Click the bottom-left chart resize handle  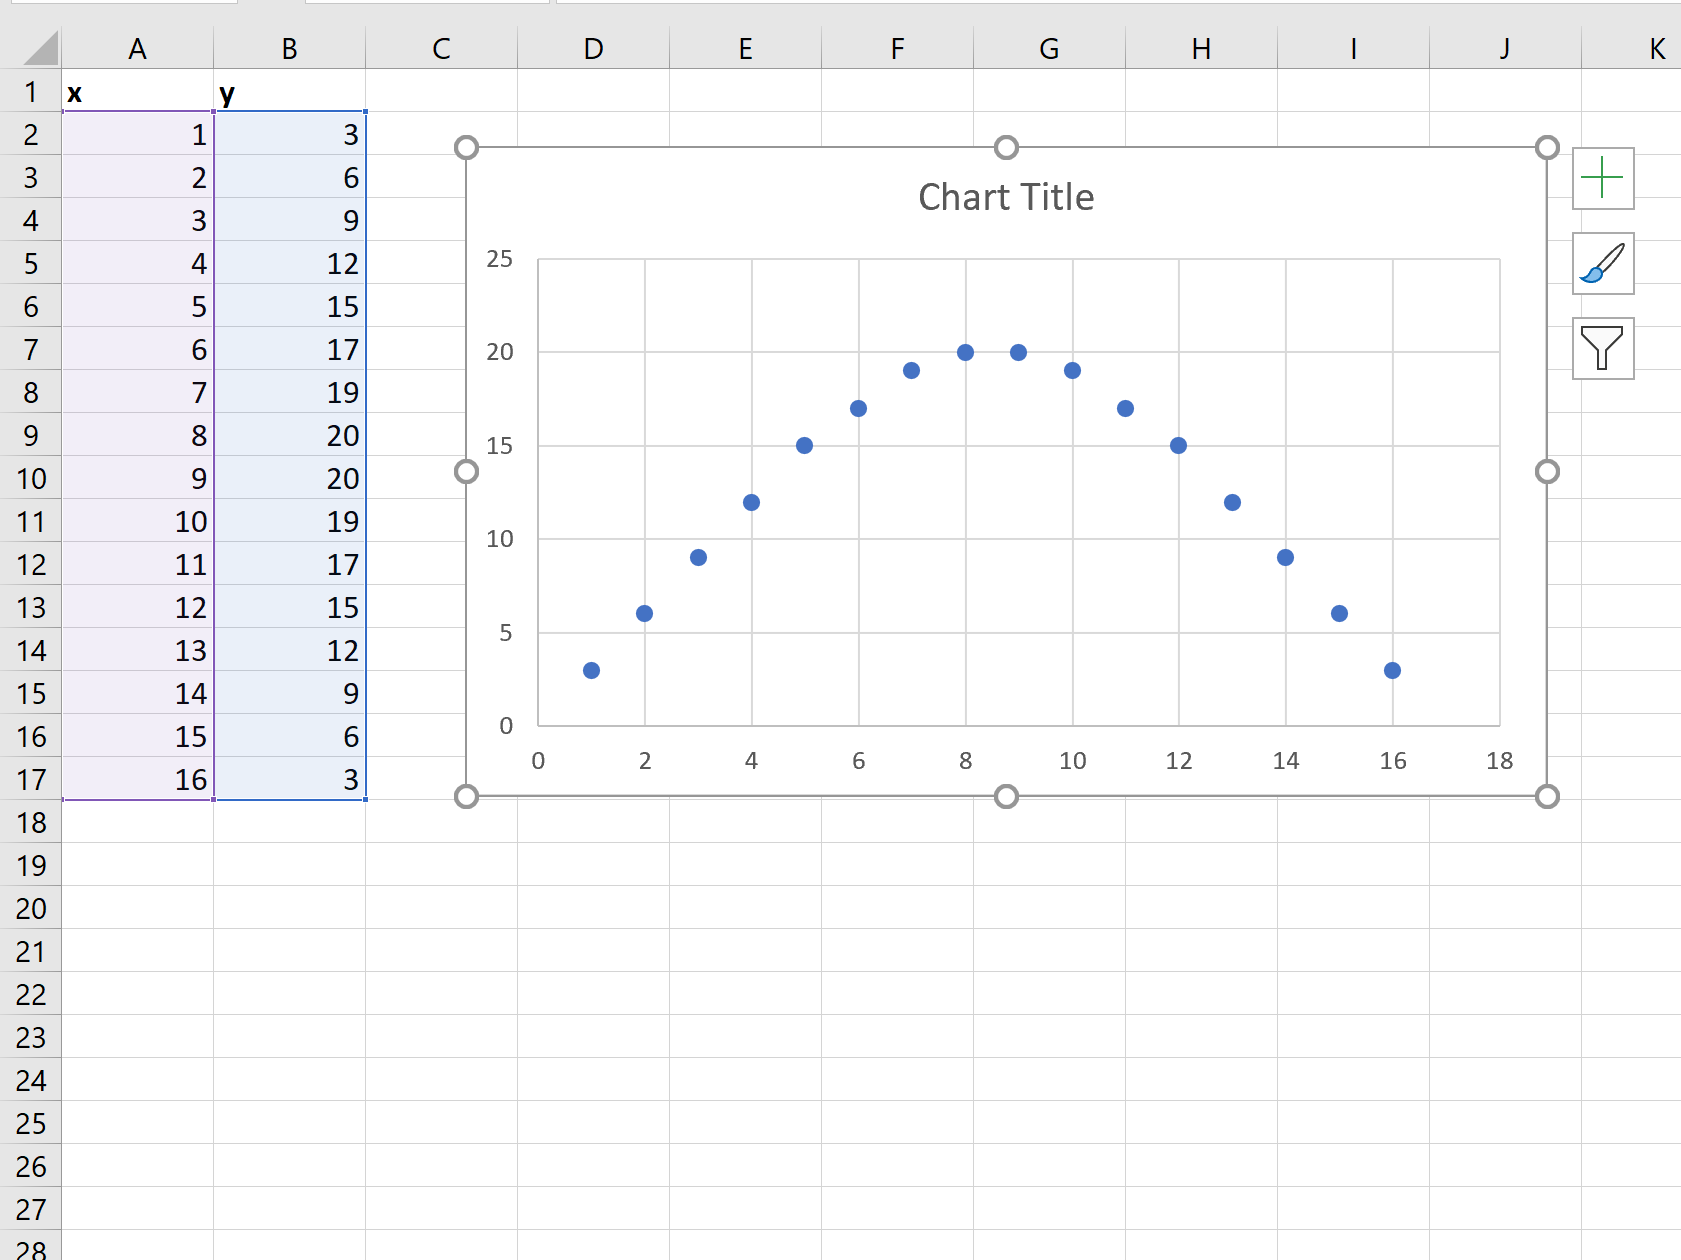466,796
